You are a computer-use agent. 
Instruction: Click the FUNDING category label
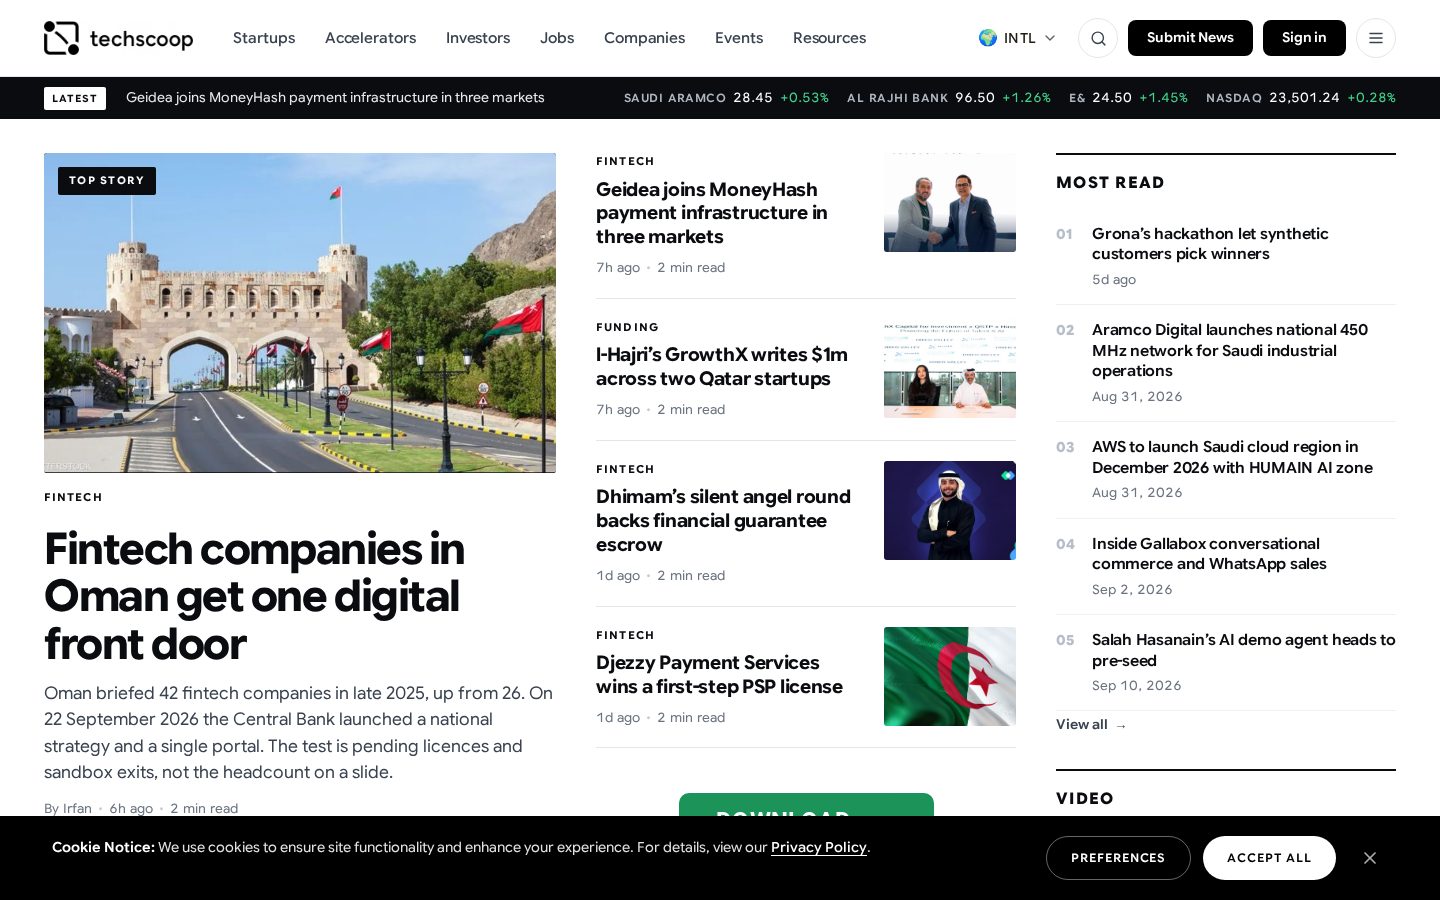click(627, 327)
